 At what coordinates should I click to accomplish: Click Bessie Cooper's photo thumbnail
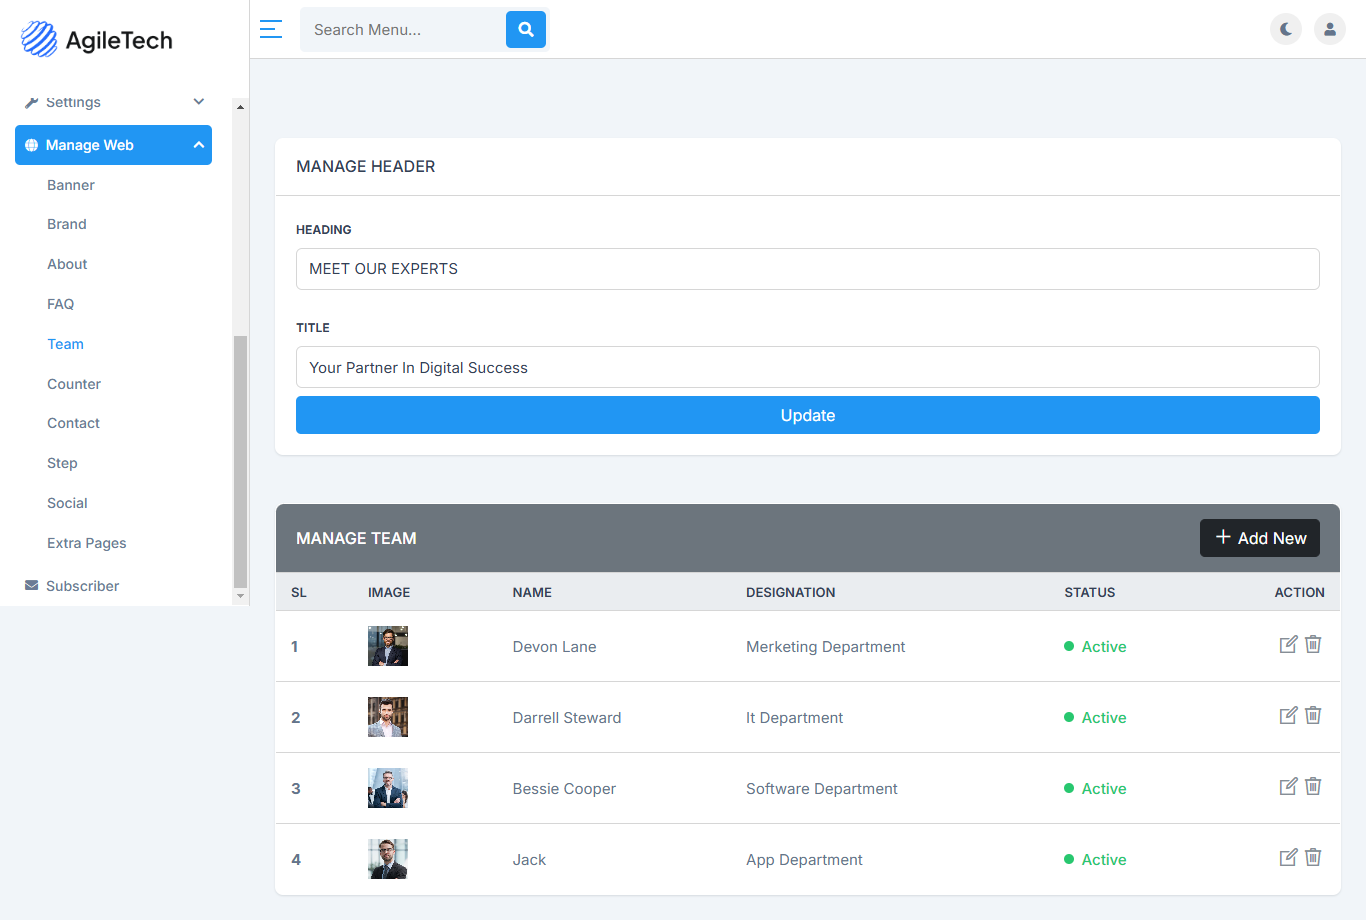pos(388,788)
